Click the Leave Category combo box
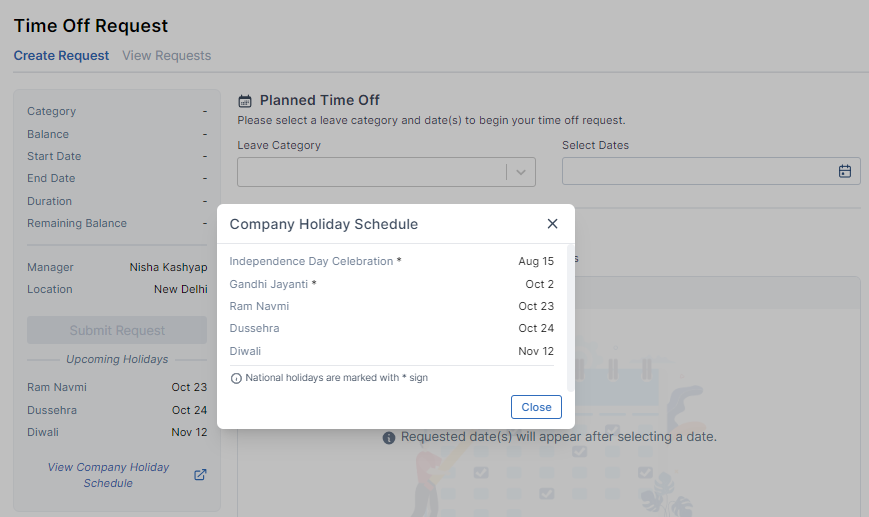 click(386, 172)
